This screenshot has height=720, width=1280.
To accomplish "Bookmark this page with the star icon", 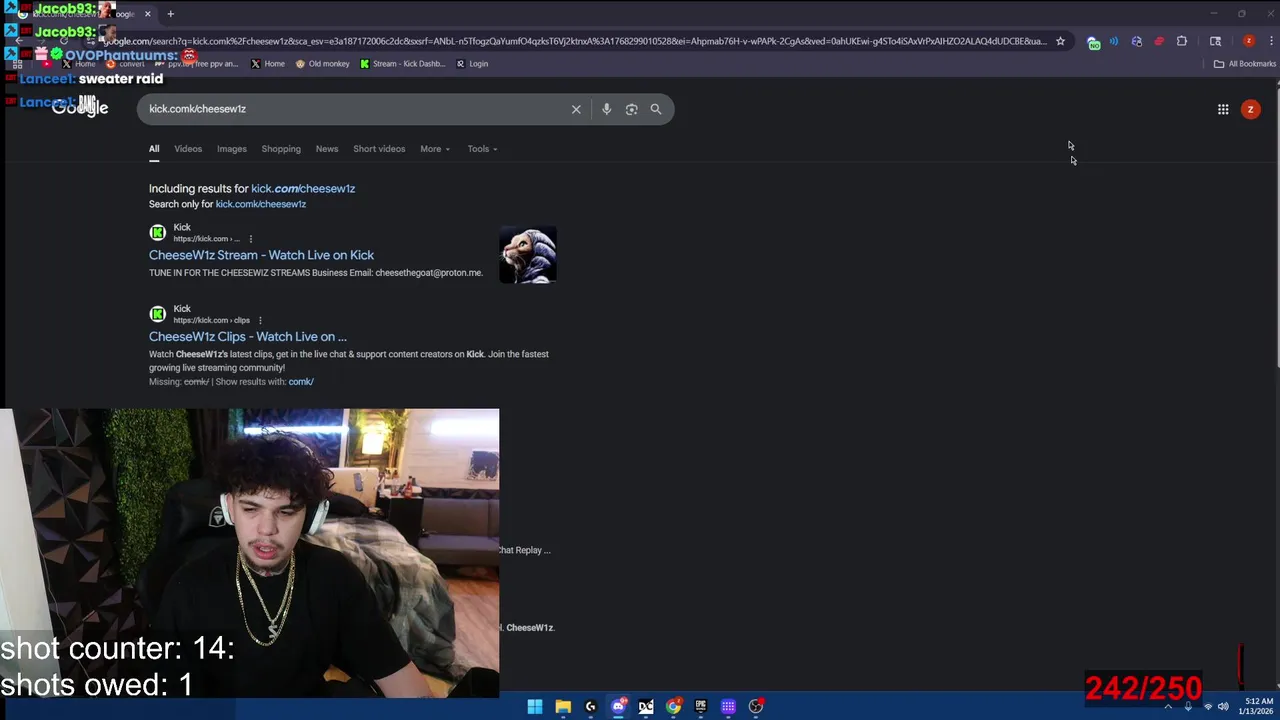I will 1060,41.
